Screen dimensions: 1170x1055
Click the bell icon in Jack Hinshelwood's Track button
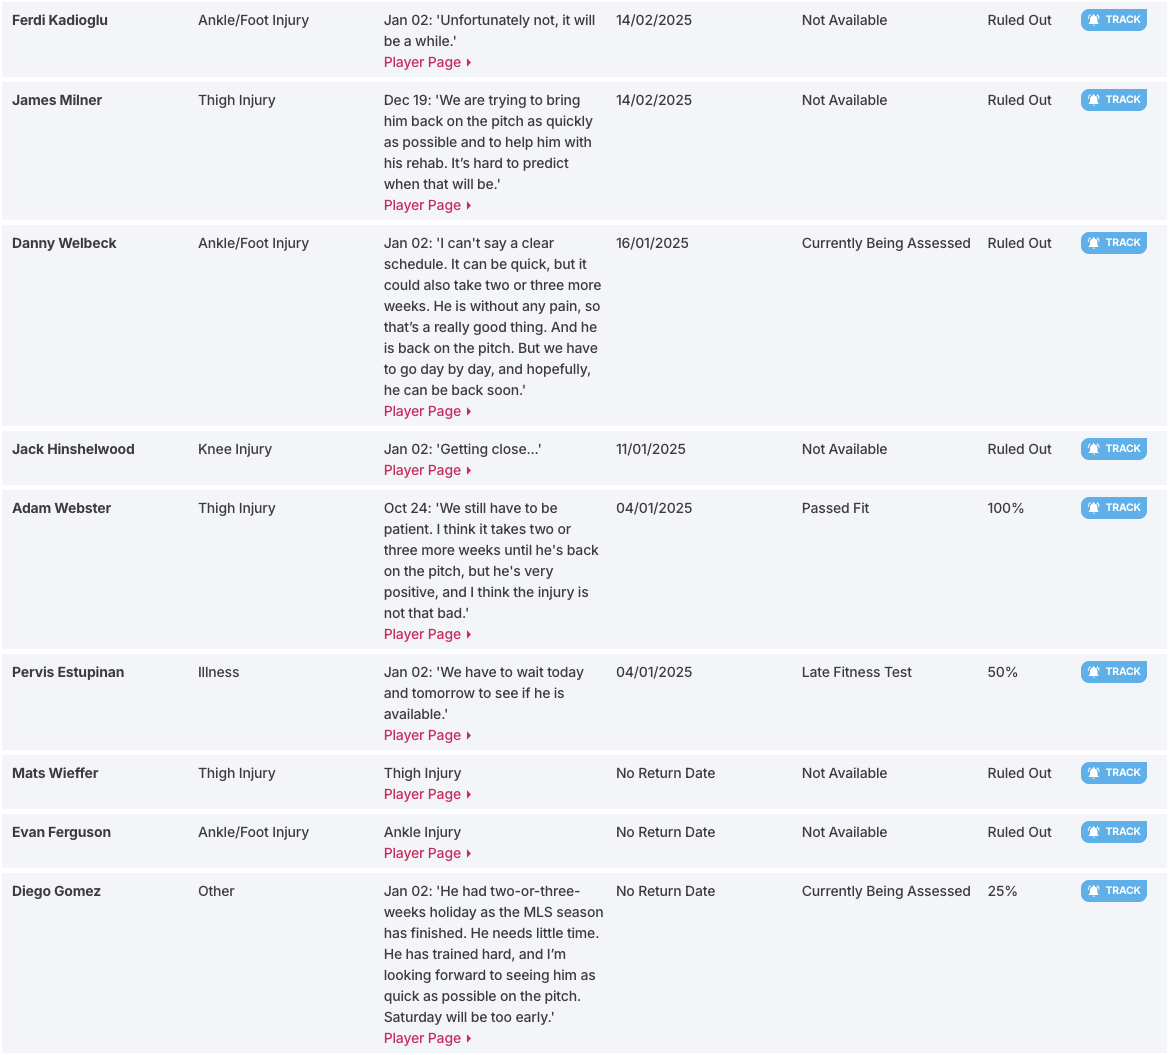1093,449
